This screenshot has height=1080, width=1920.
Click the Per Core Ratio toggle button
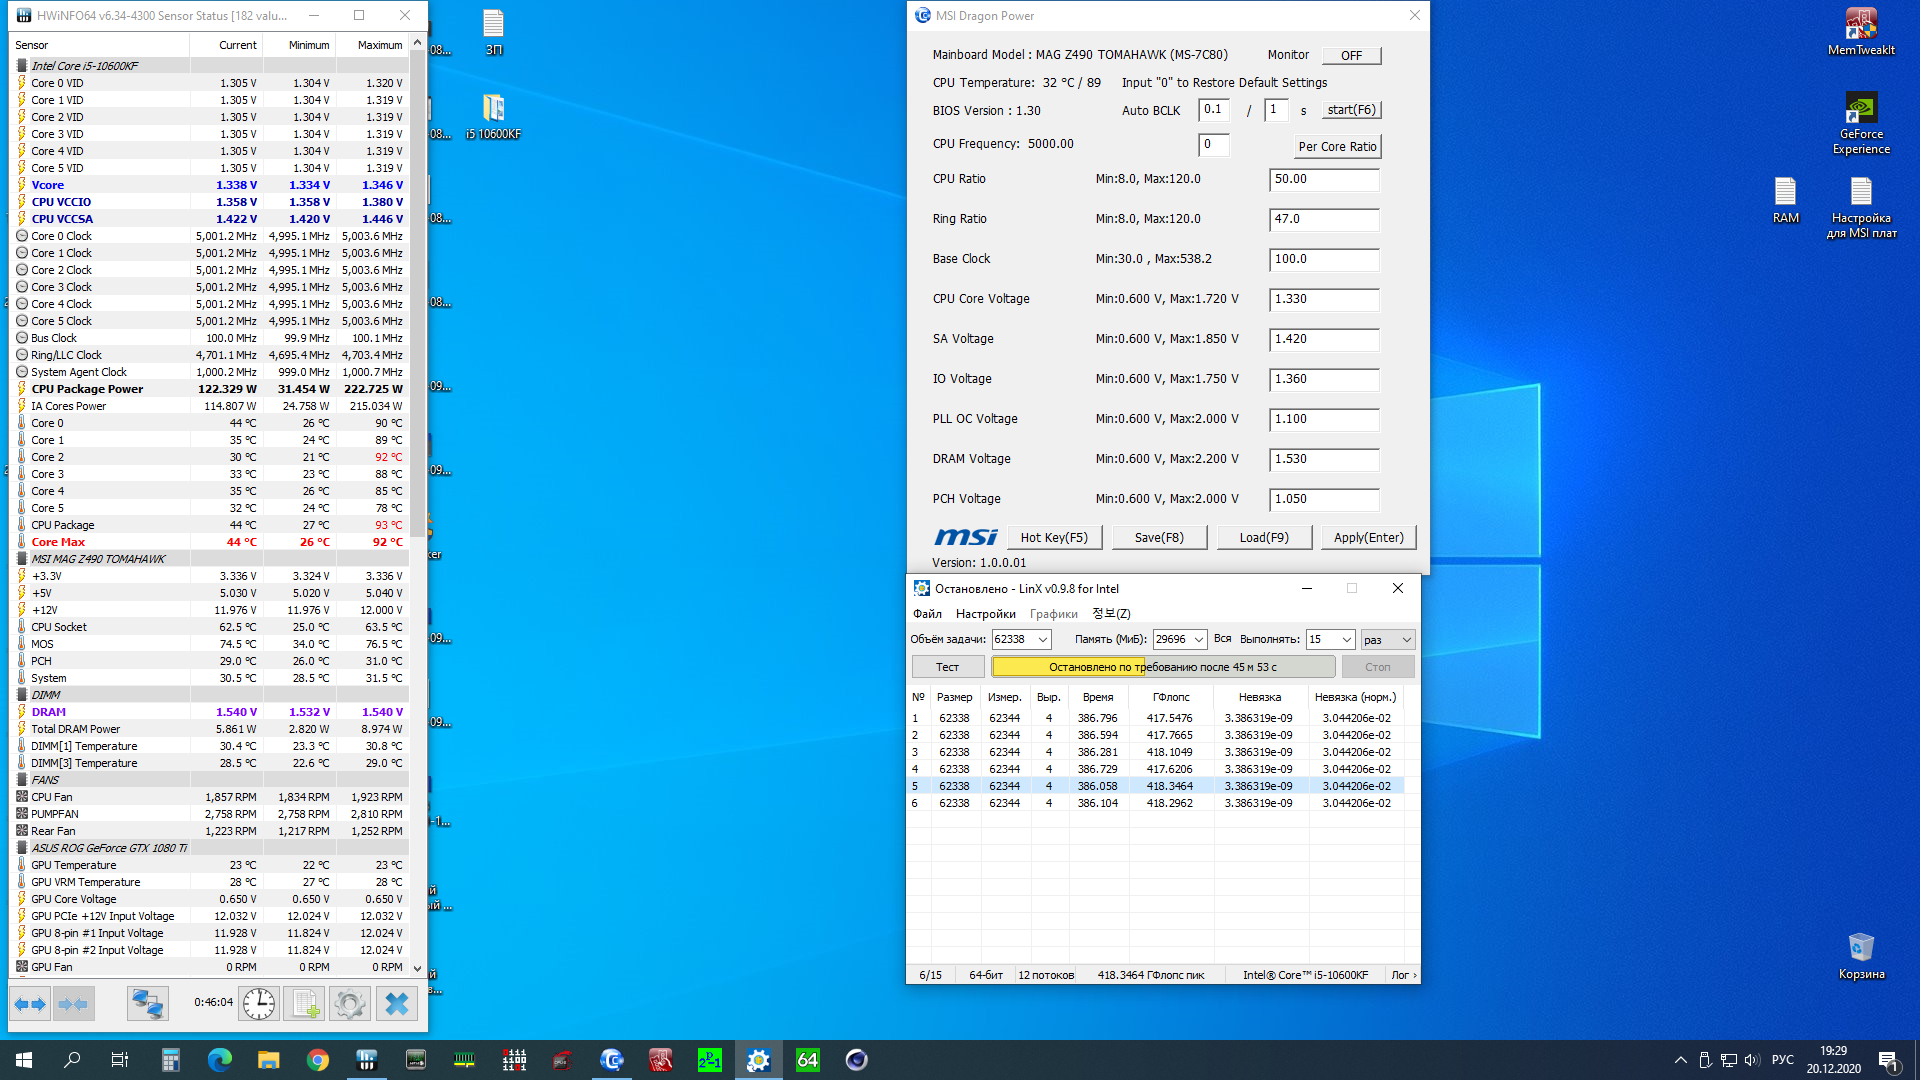click(x=1337, y=147)
